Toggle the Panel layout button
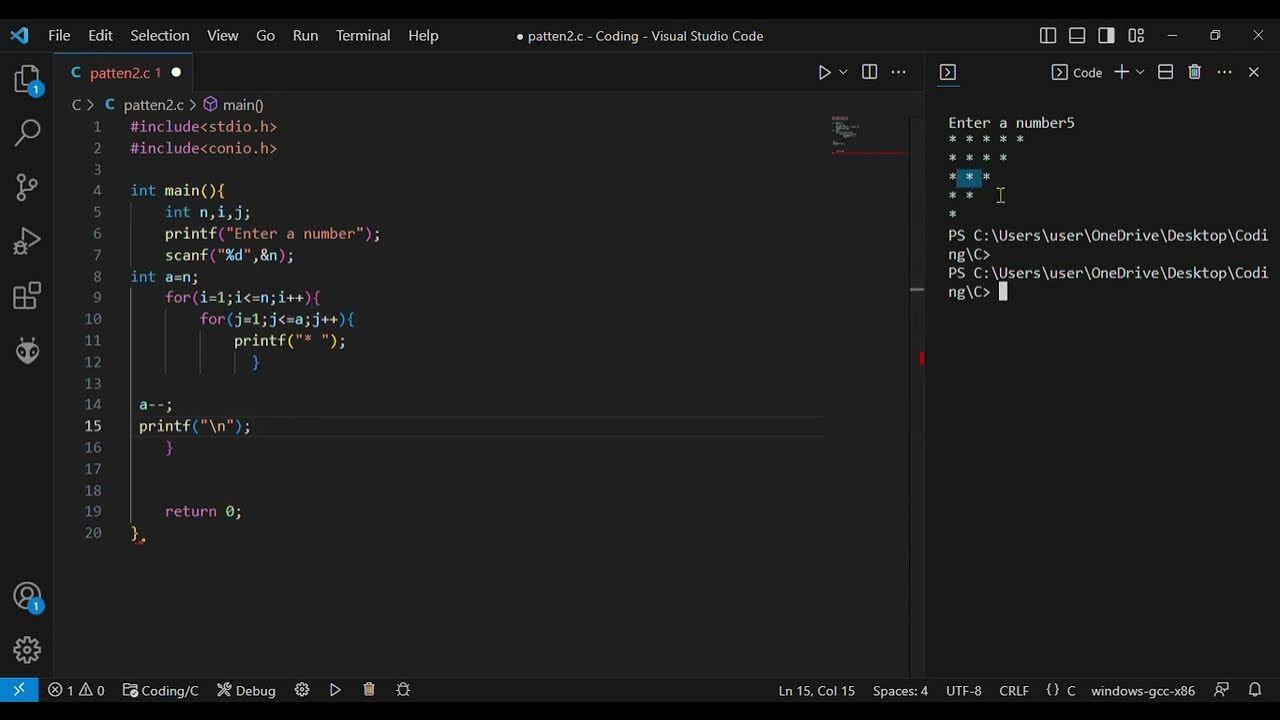 click(x=1077, y=35)
